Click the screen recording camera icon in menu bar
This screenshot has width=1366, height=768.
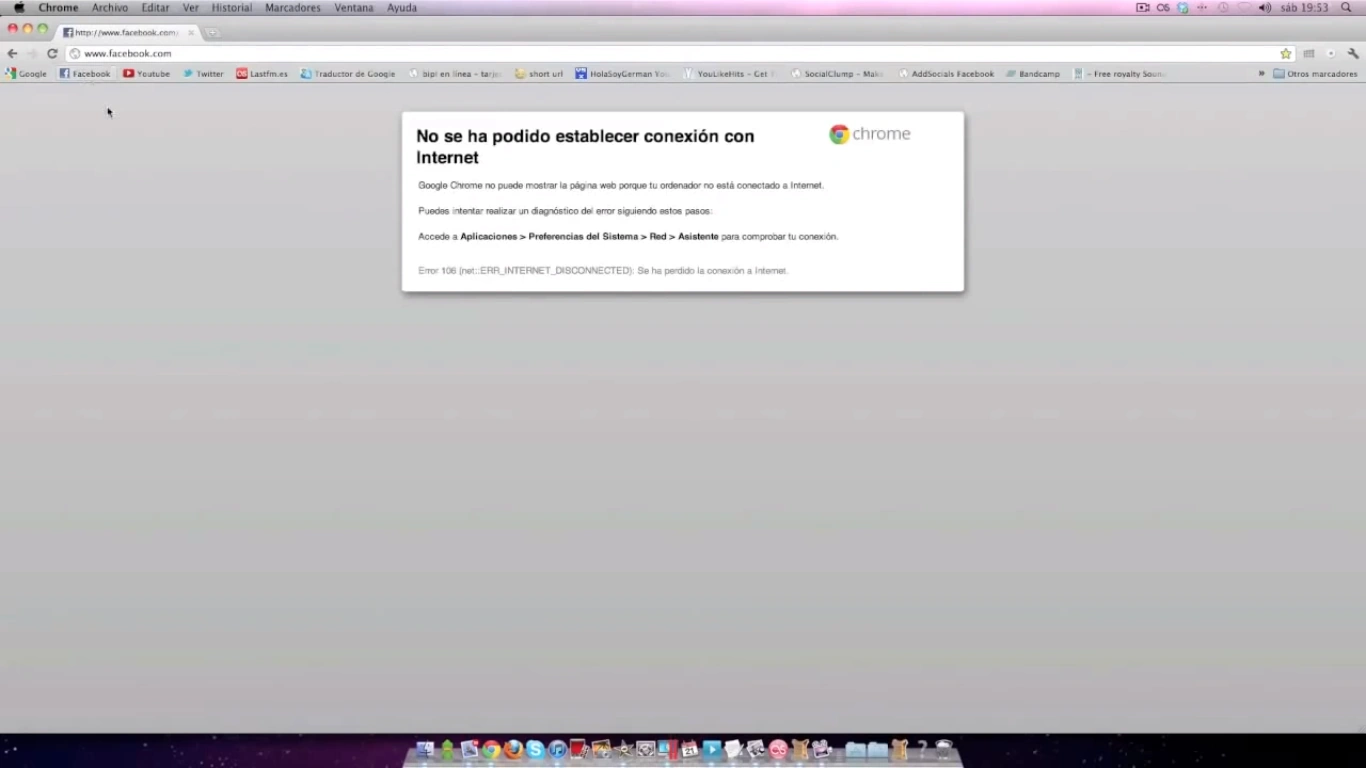1143,7
